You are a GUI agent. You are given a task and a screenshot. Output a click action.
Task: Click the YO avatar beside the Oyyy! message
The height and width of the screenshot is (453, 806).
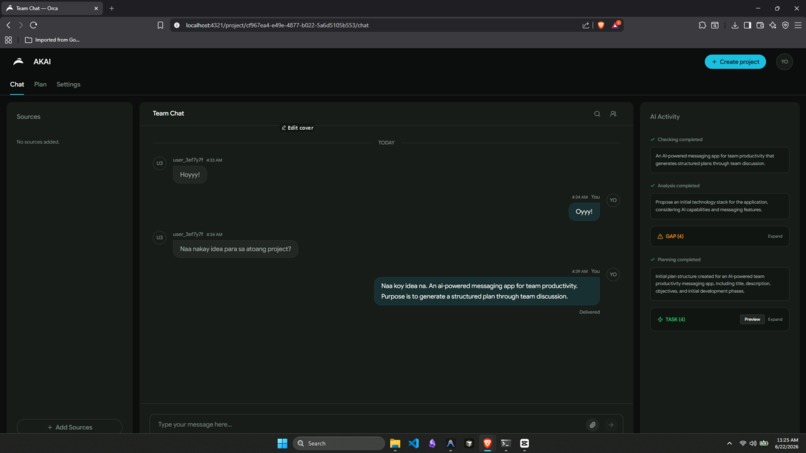point(613,200)
